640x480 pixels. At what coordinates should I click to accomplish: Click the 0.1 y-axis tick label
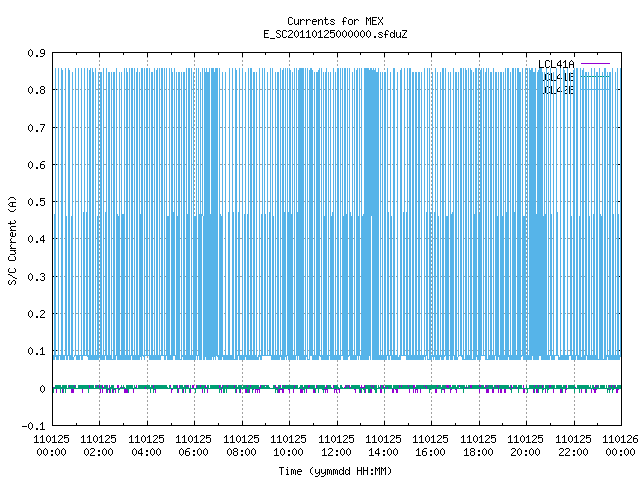36,351
